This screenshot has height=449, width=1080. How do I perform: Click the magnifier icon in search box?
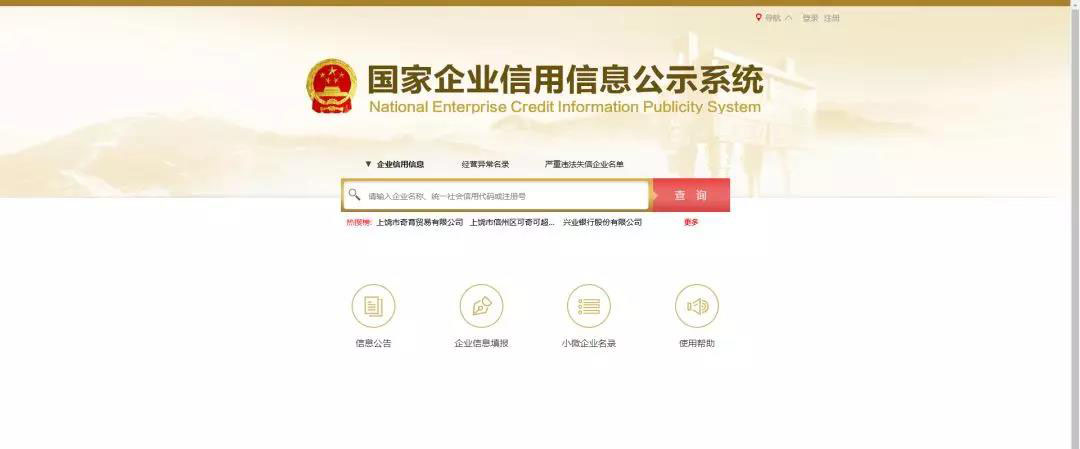(x=354, y=195)
